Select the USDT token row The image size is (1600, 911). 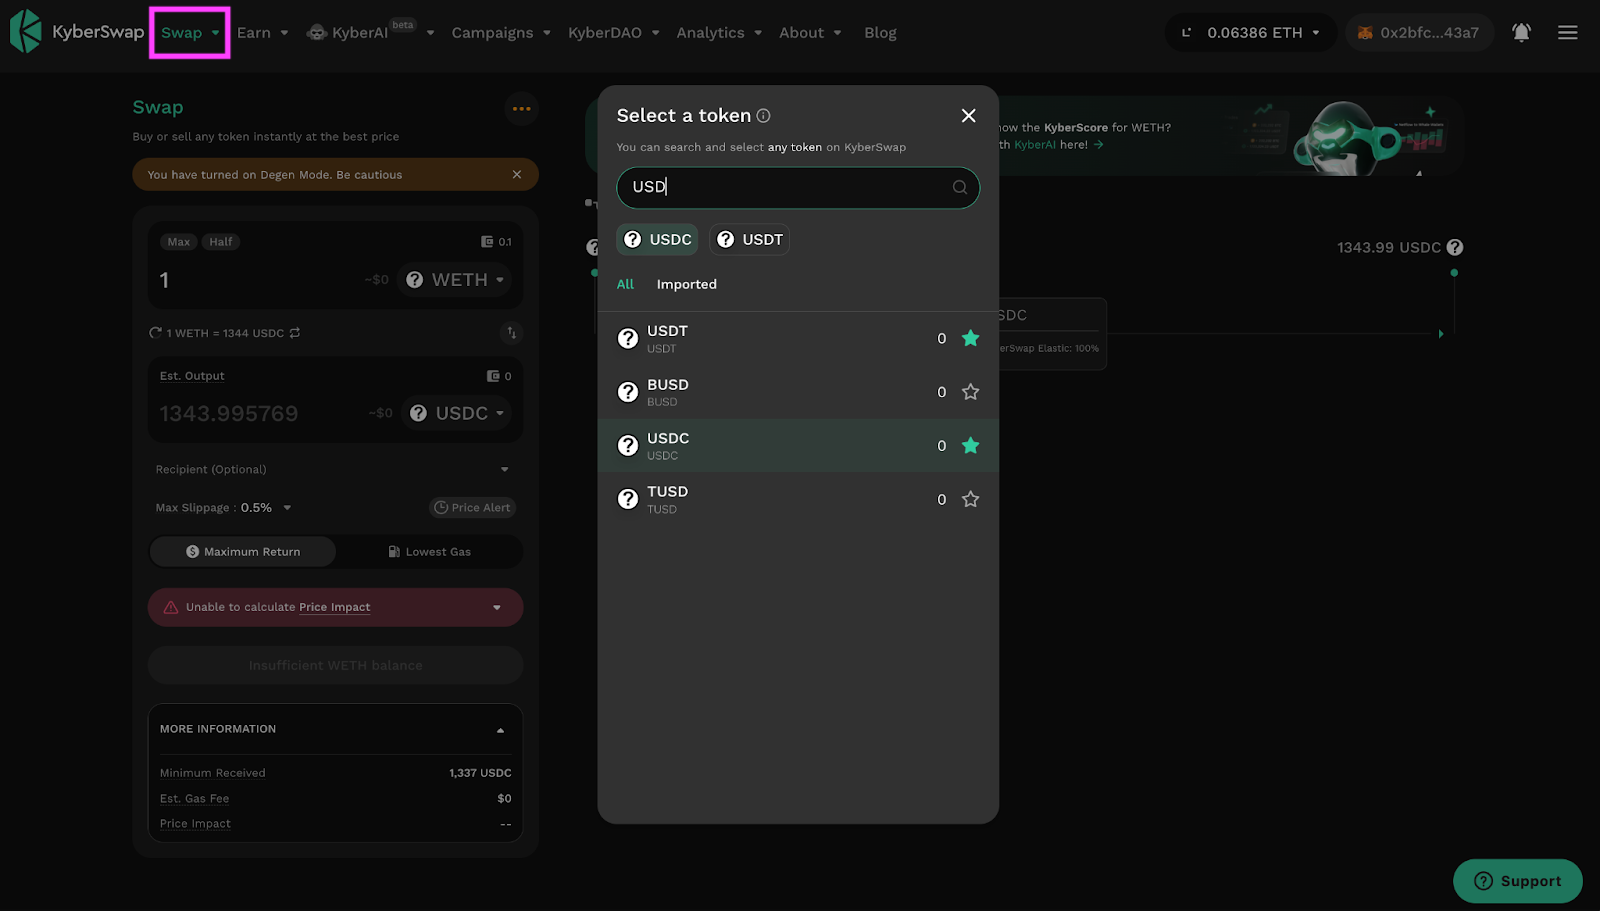(797, 339)
